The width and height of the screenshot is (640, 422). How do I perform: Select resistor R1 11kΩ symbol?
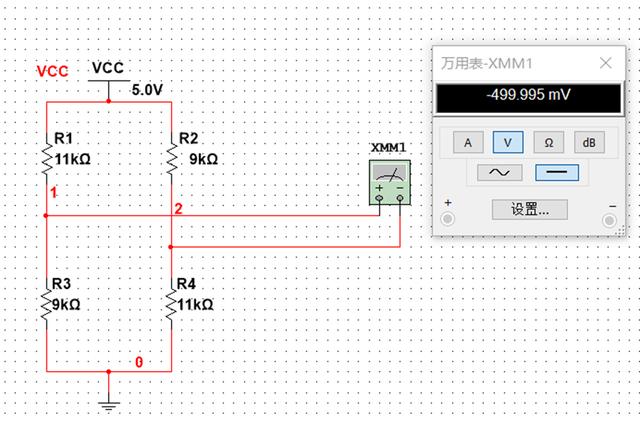pyautogui.click(x=47, y=158)
